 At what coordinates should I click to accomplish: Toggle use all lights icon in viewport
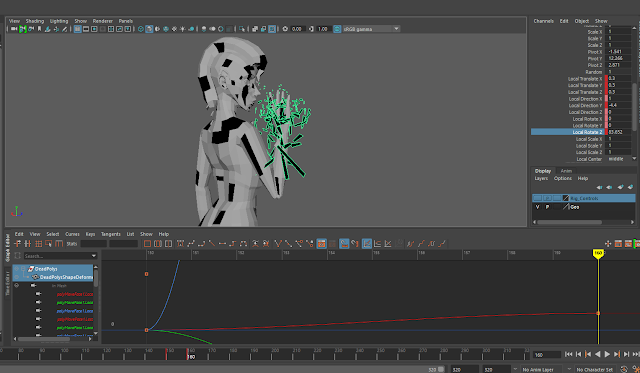click(182, 29)
